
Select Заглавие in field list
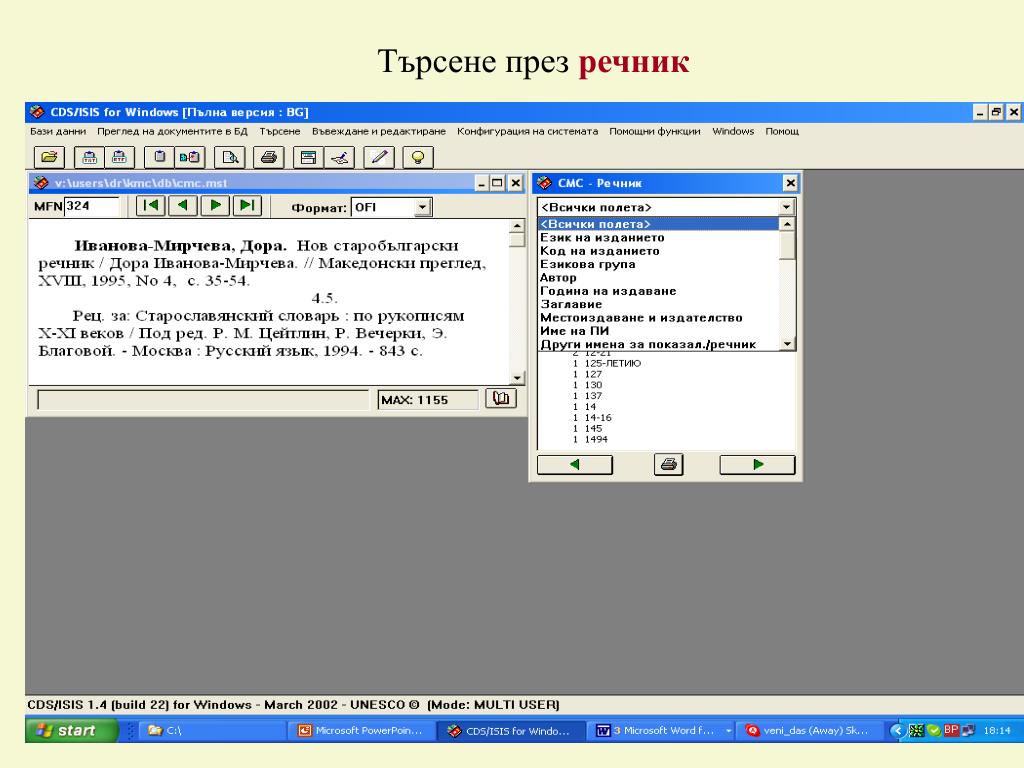[x=658, y=304]
